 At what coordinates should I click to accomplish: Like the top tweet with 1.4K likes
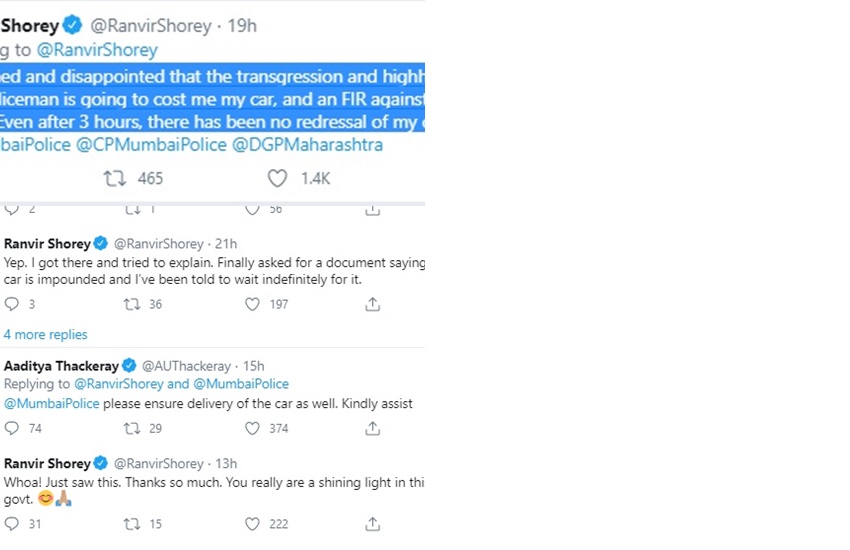pos(278,178)
